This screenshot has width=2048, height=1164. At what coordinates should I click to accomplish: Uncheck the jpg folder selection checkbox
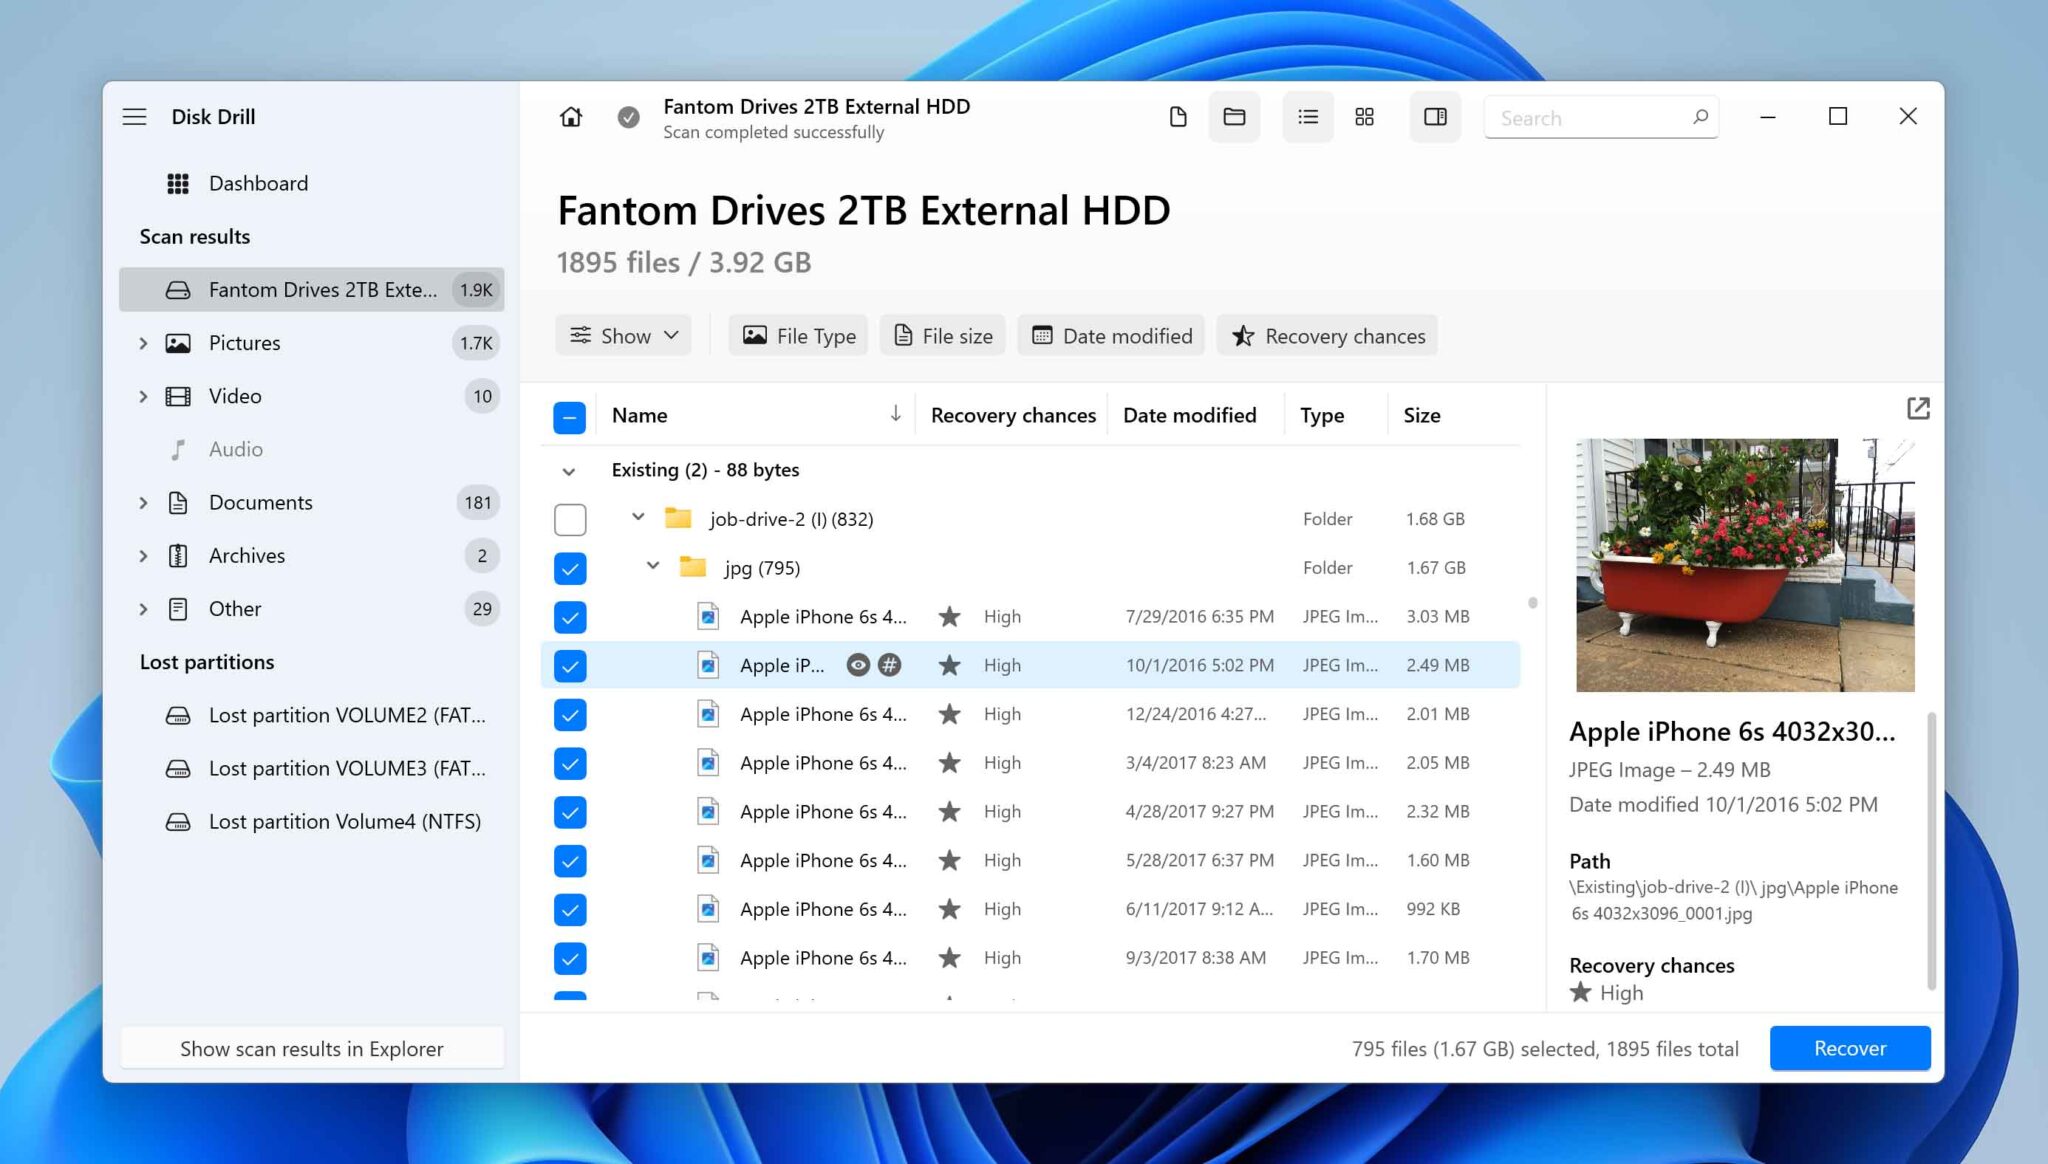pyautogui.click(x=570, y=567)
